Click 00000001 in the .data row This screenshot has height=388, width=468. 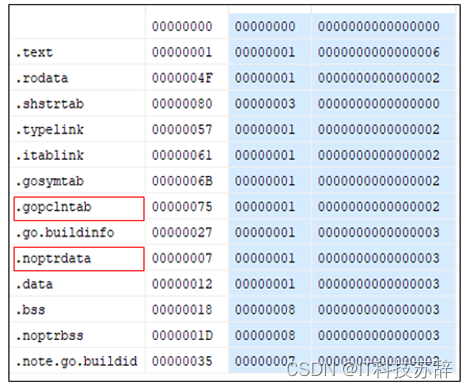[x=265, y=284]
